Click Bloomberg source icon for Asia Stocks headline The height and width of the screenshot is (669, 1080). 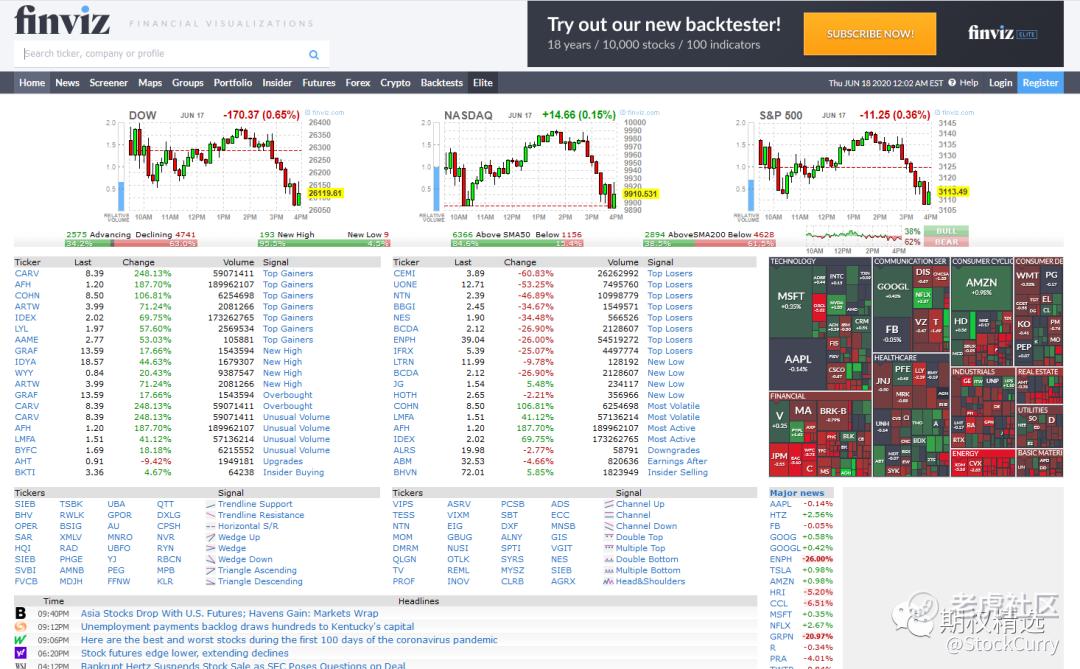[x=21, y=613]
